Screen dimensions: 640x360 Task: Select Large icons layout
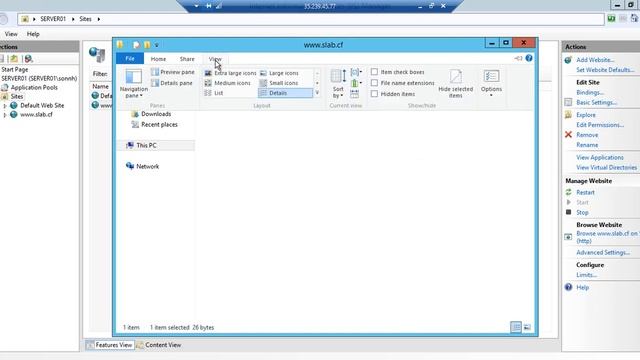click(x=280, y=73)
